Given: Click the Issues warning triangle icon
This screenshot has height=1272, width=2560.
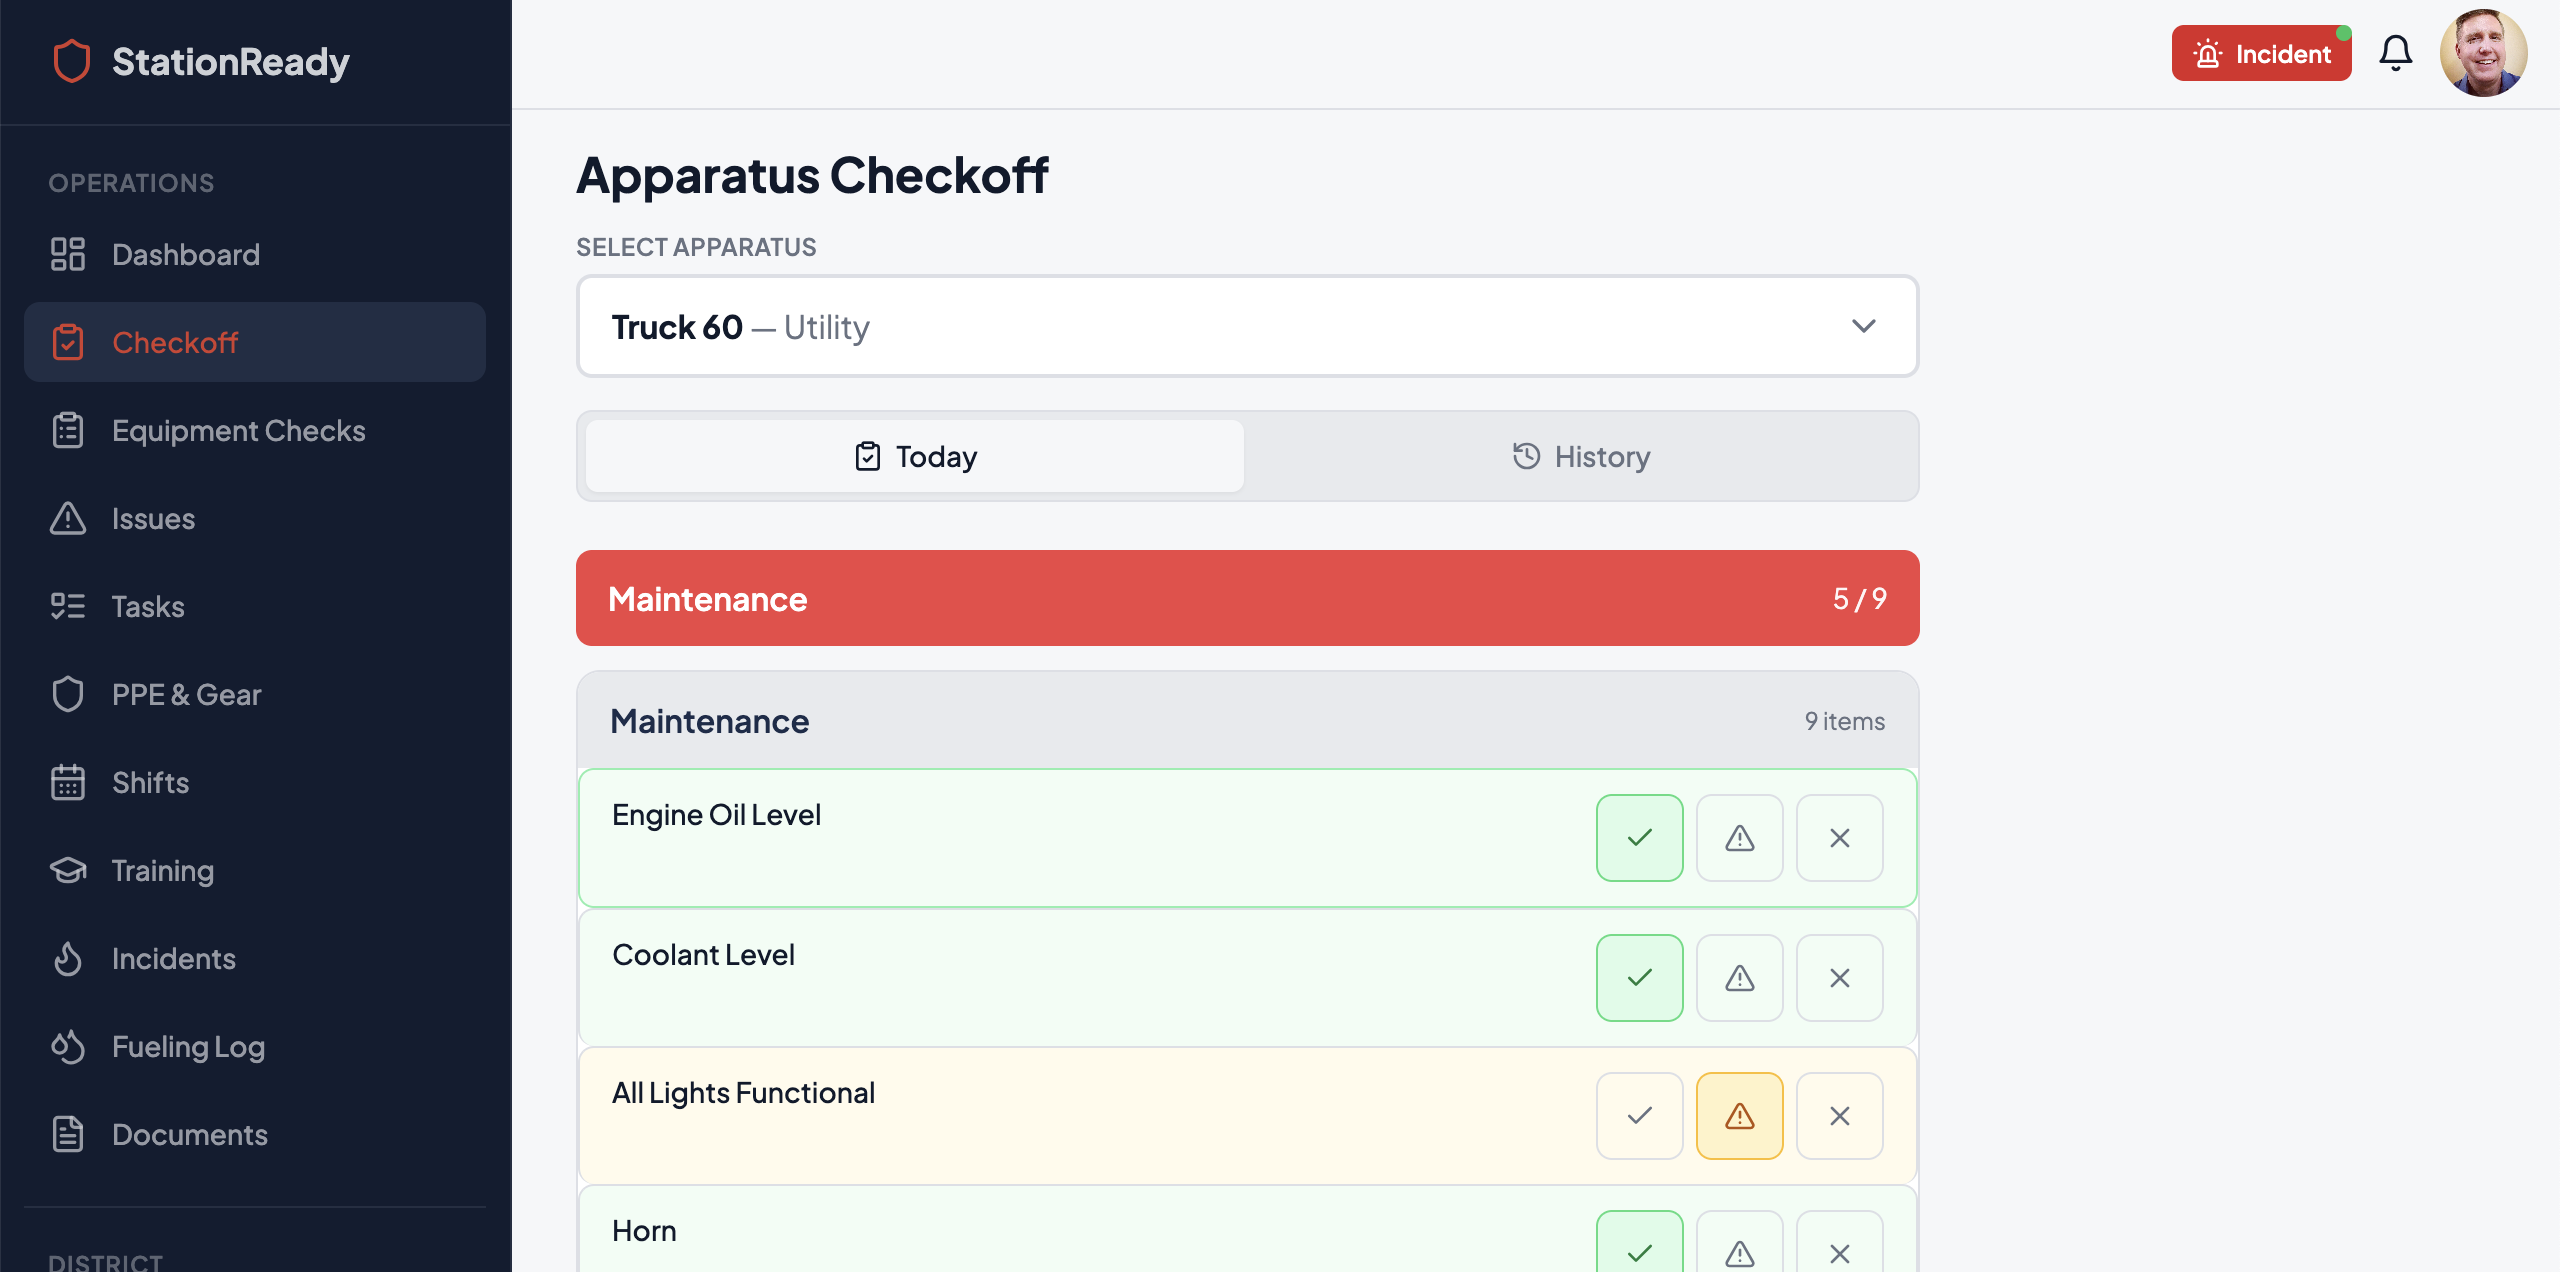Looking at the screenshot, I should pyautogui.click(x=68, y=518).
